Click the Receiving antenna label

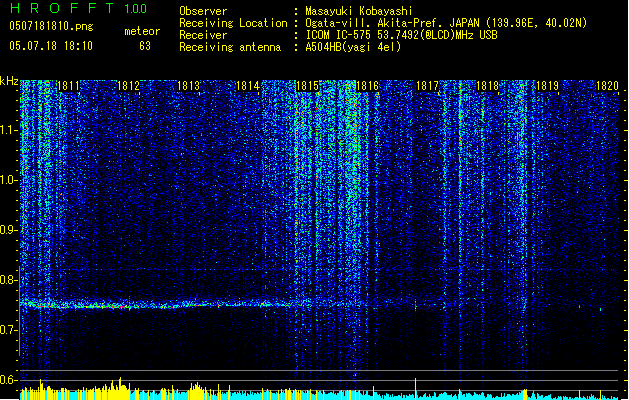230,47
